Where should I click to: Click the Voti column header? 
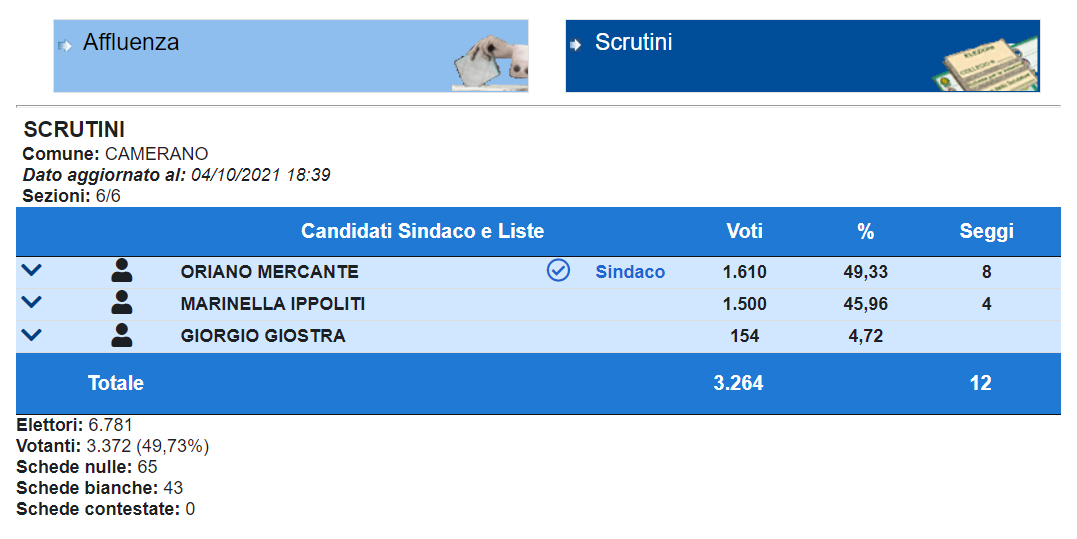point(744,232)
